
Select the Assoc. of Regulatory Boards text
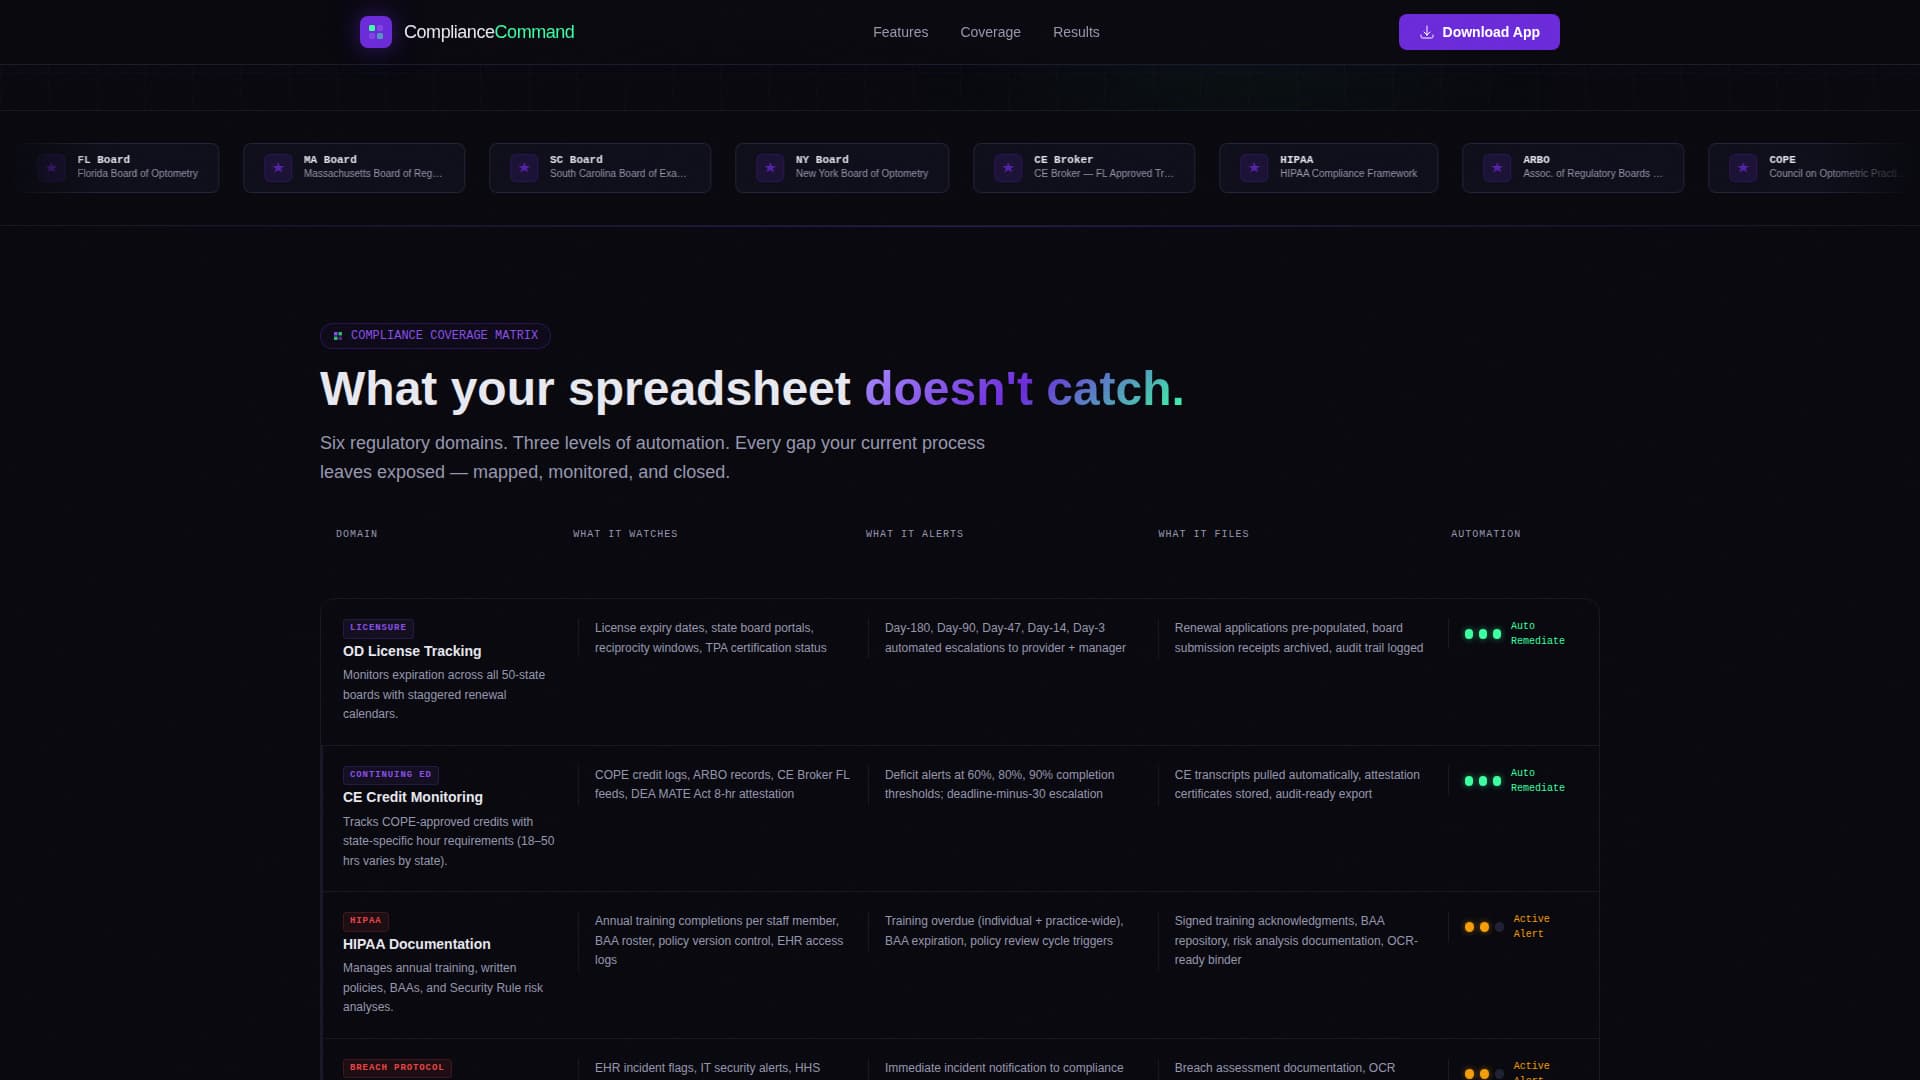point(1593,174)
